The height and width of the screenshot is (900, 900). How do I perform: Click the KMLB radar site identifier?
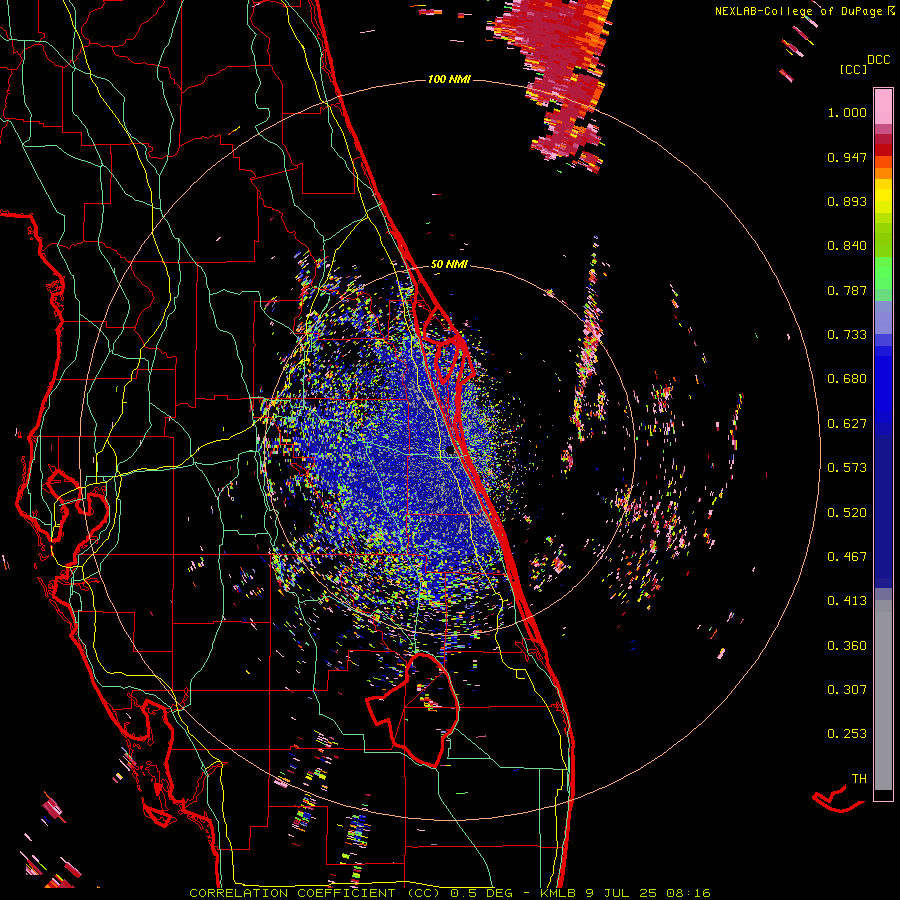tap(560, 893)
